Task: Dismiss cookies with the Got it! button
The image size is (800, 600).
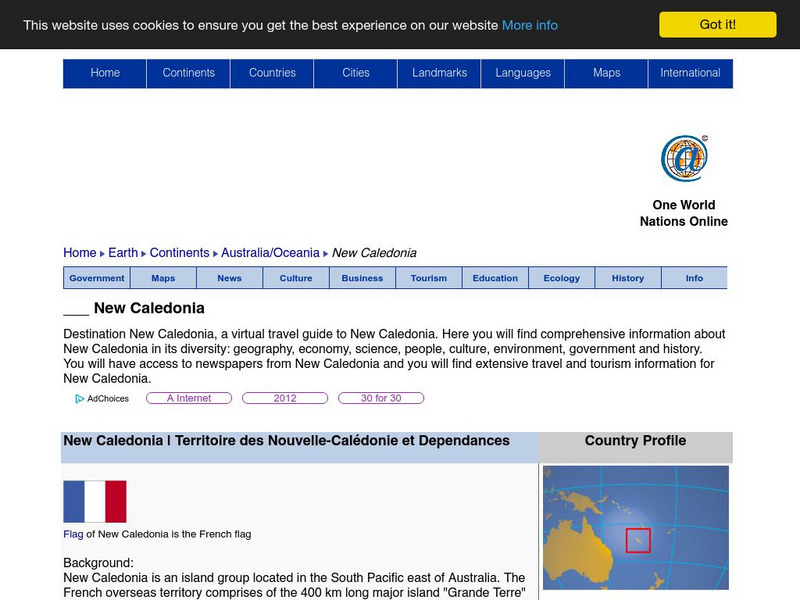Action: click(716, 24)
